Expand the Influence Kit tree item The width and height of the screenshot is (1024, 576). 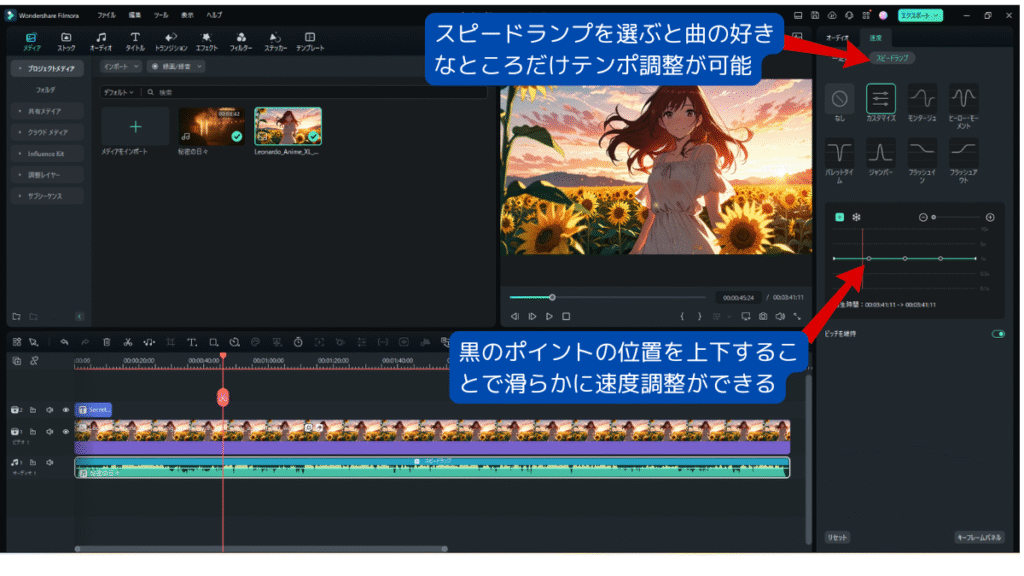click(x=47, y=154)
